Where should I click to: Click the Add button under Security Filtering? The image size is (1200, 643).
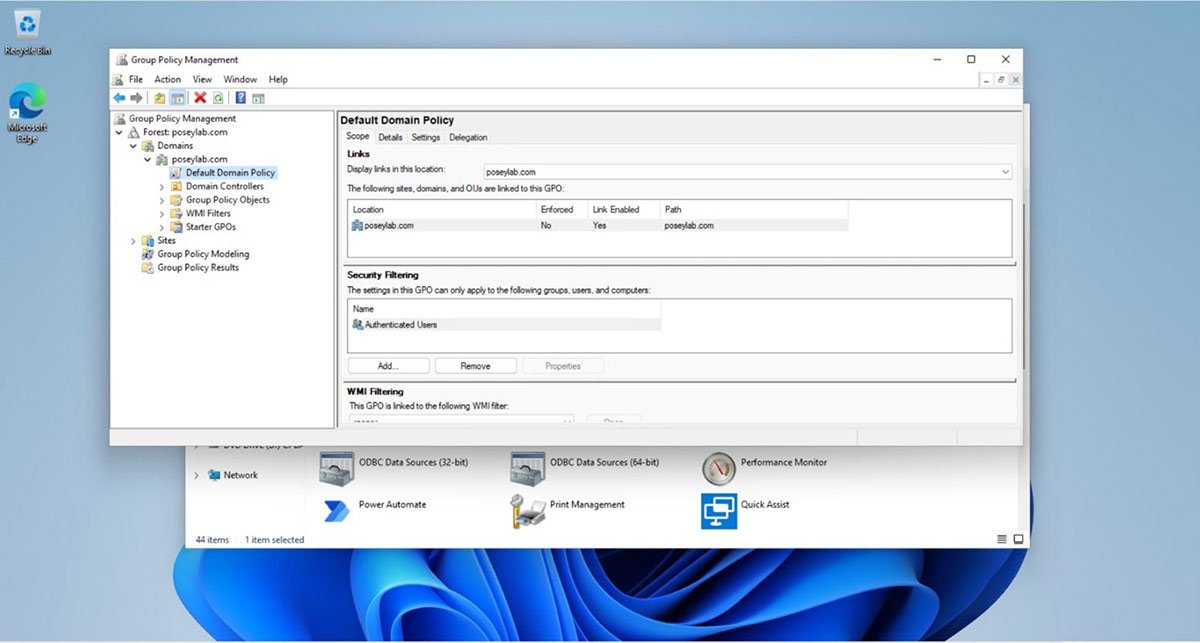pos(387,365)
